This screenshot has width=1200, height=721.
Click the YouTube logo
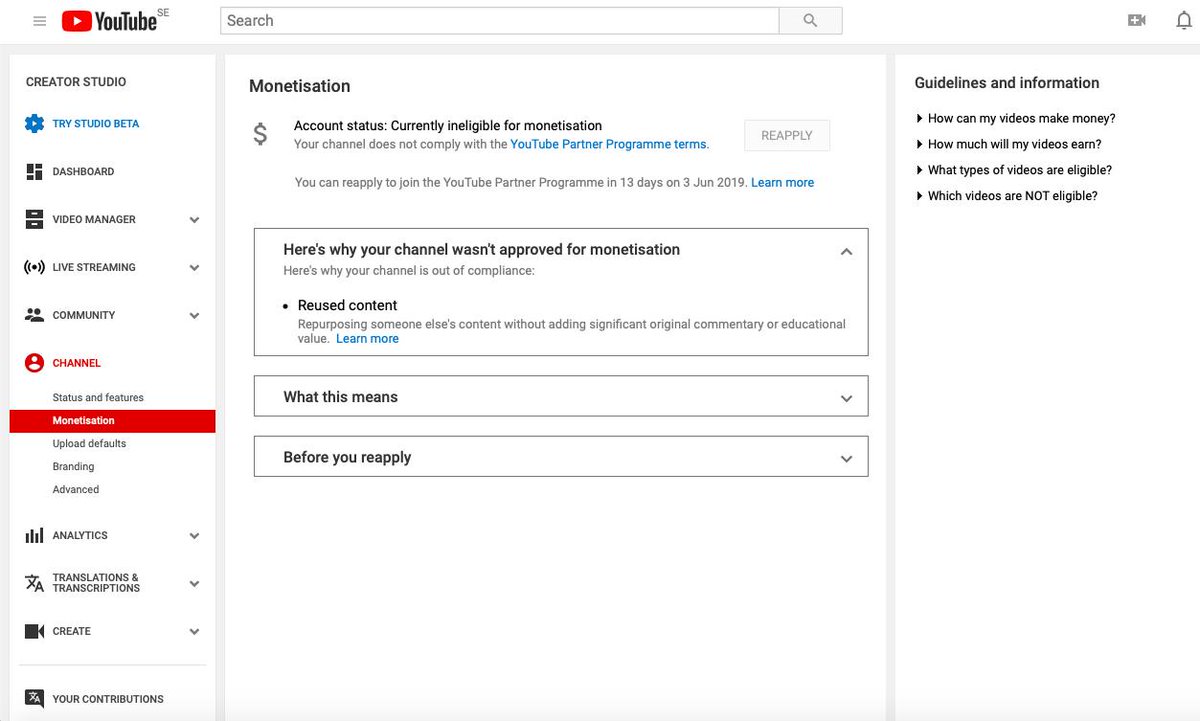[x=110, y=21]
